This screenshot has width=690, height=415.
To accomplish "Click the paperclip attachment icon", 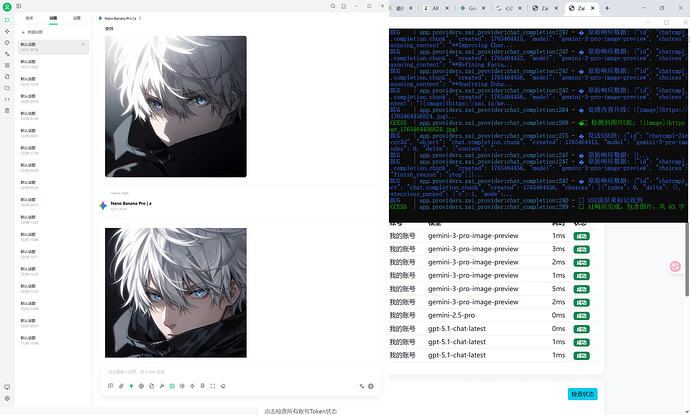I will pos(121,386).
